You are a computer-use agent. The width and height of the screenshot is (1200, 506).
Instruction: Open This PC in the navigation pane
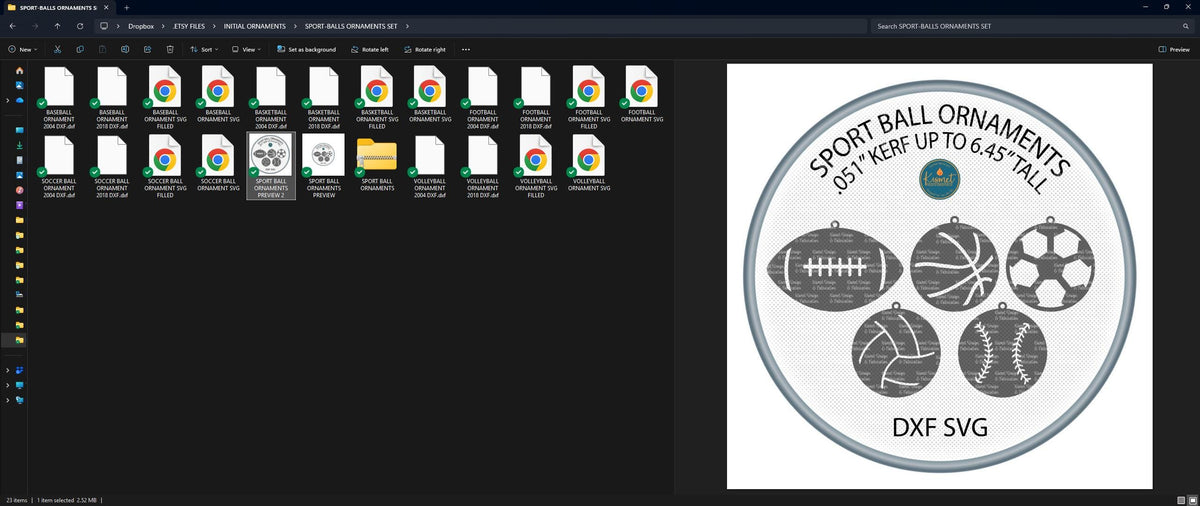(x=19, y=385)
